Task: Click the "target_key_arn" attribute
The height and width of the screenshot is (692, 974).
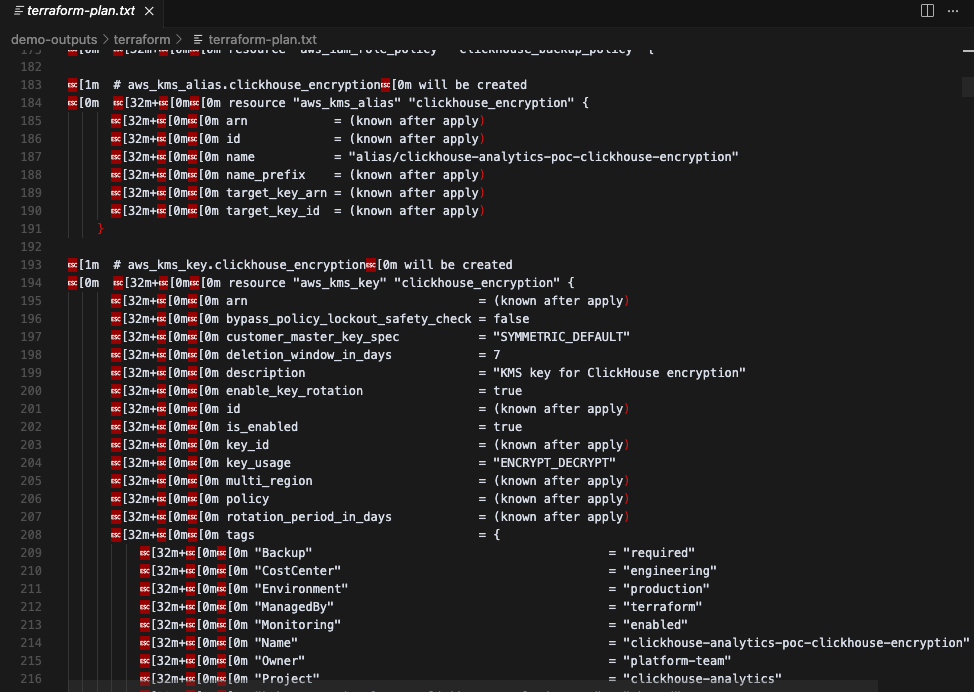Action: (x=276, y=193)
